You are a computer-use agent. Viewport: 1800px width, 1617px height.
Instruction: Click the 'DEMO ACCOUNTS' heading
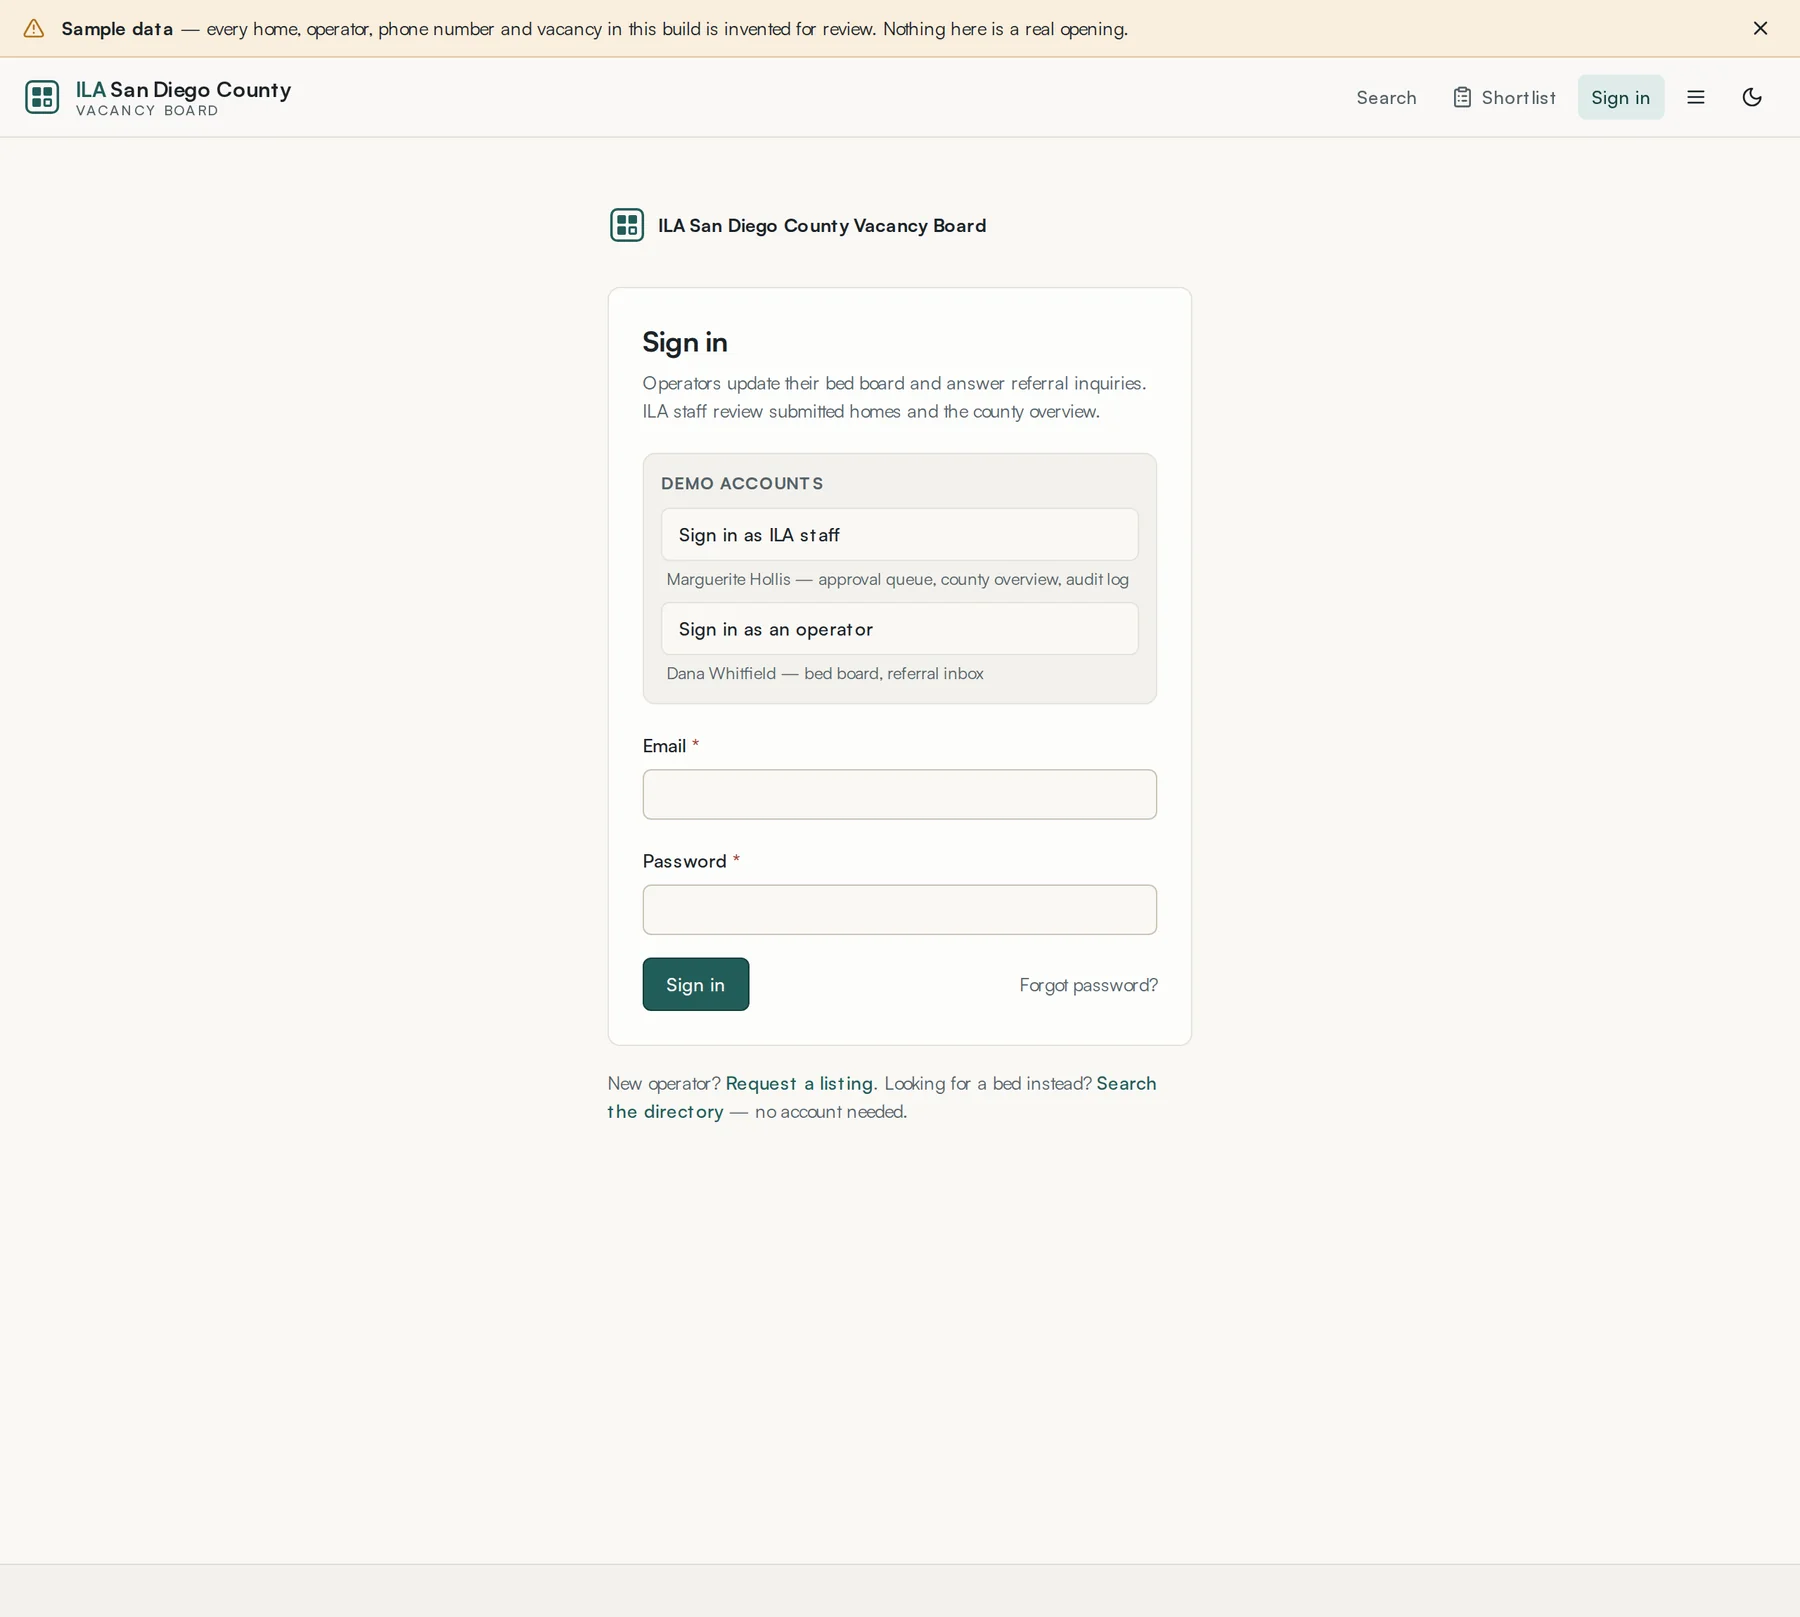(x=742, y=483)
